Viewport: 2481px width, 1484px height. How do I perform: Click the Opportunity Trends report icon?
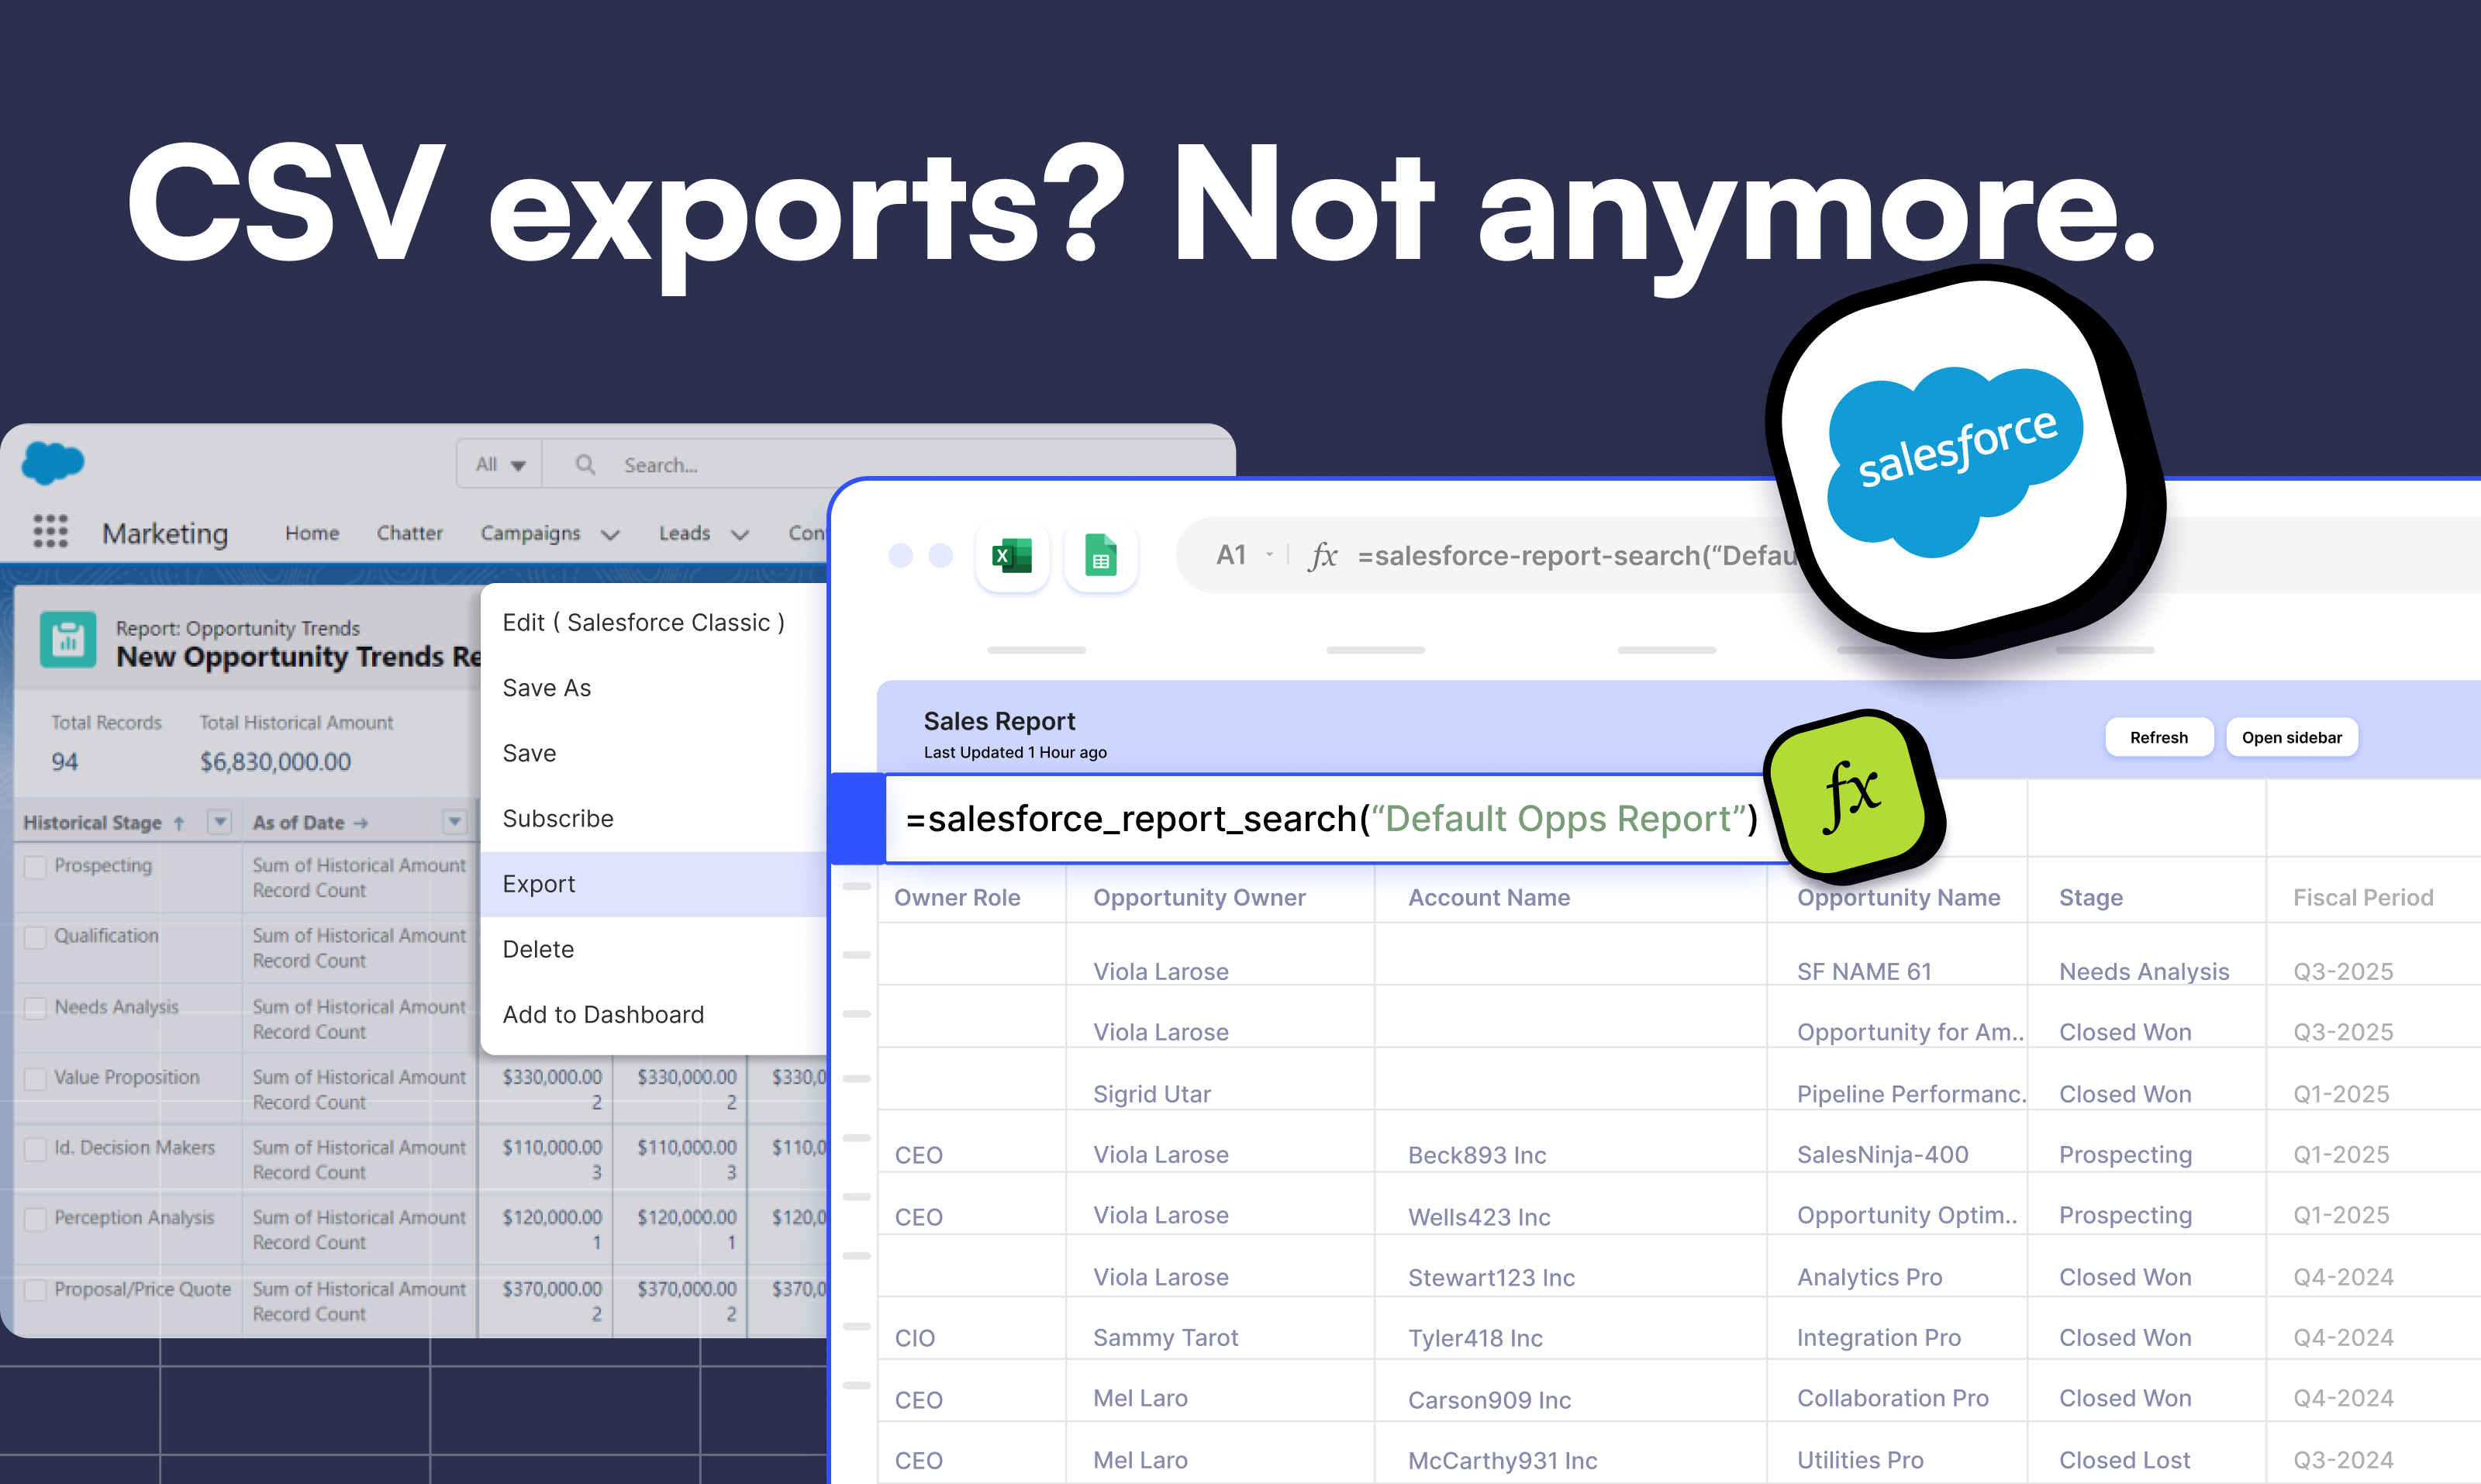(68, 639)
